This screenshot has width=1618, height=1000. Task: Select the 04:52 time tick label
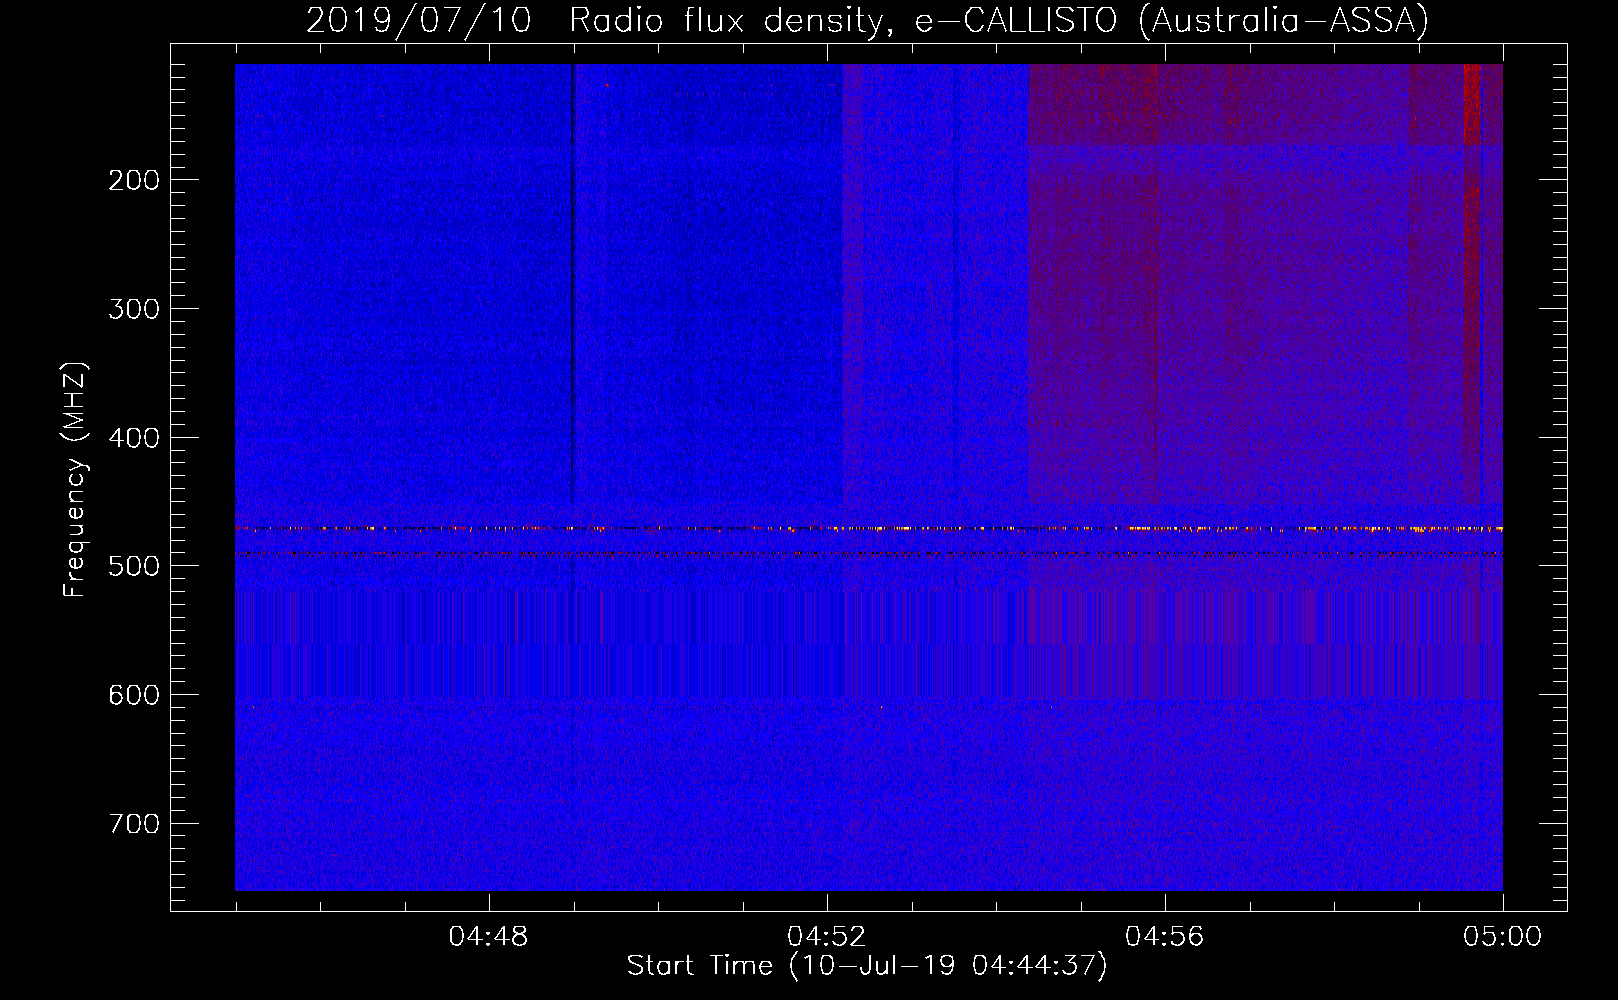click(827, 937)
